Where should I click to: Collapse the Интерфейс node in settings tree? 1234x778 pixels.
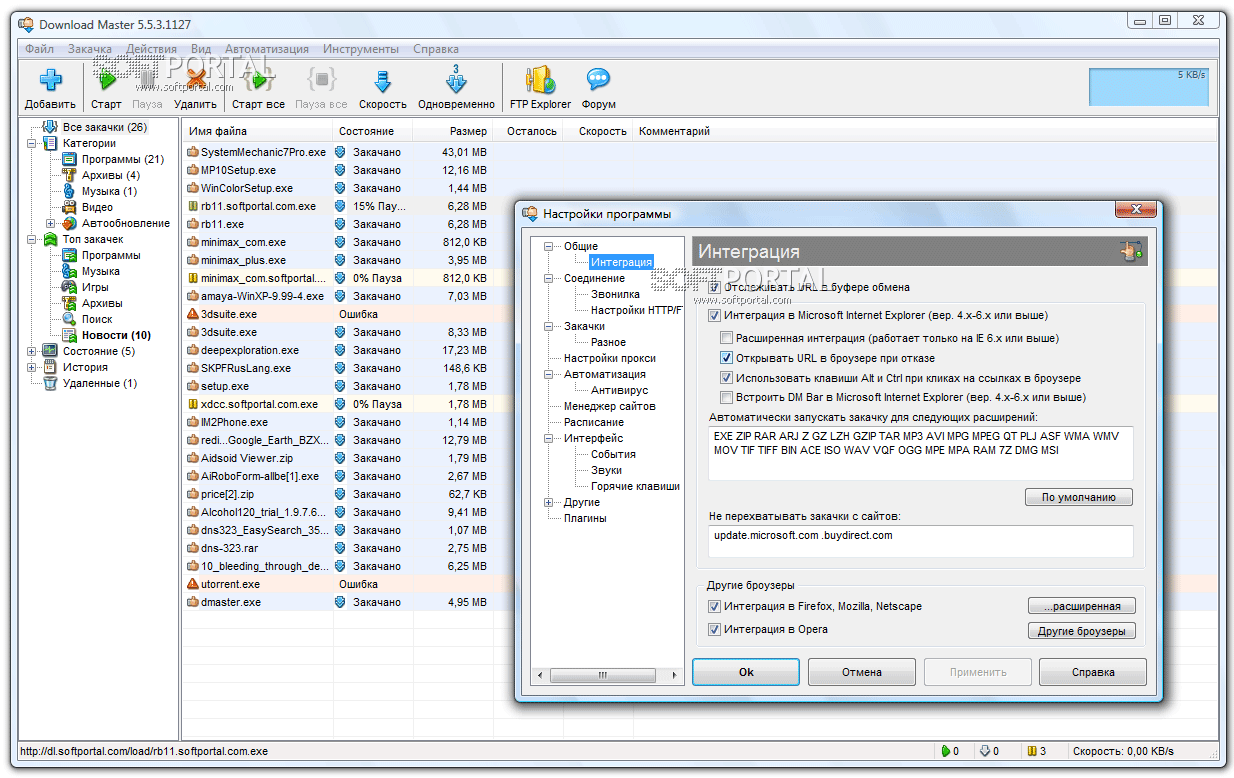548,438
